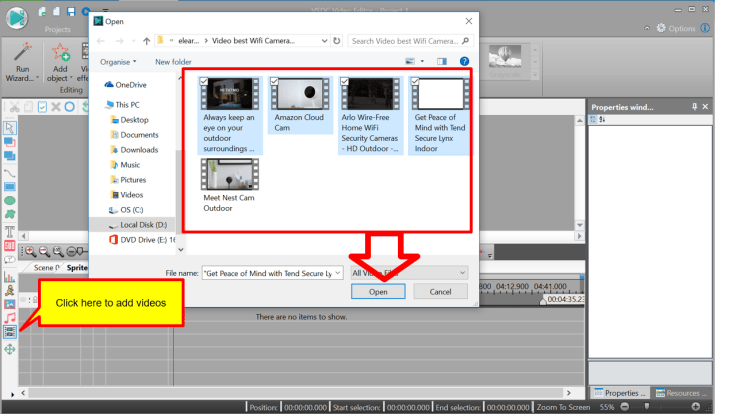Select the subtitle SUB tool
Viewport: 736px width, 414px height.
pyautogui.click(x=9, y=245)
